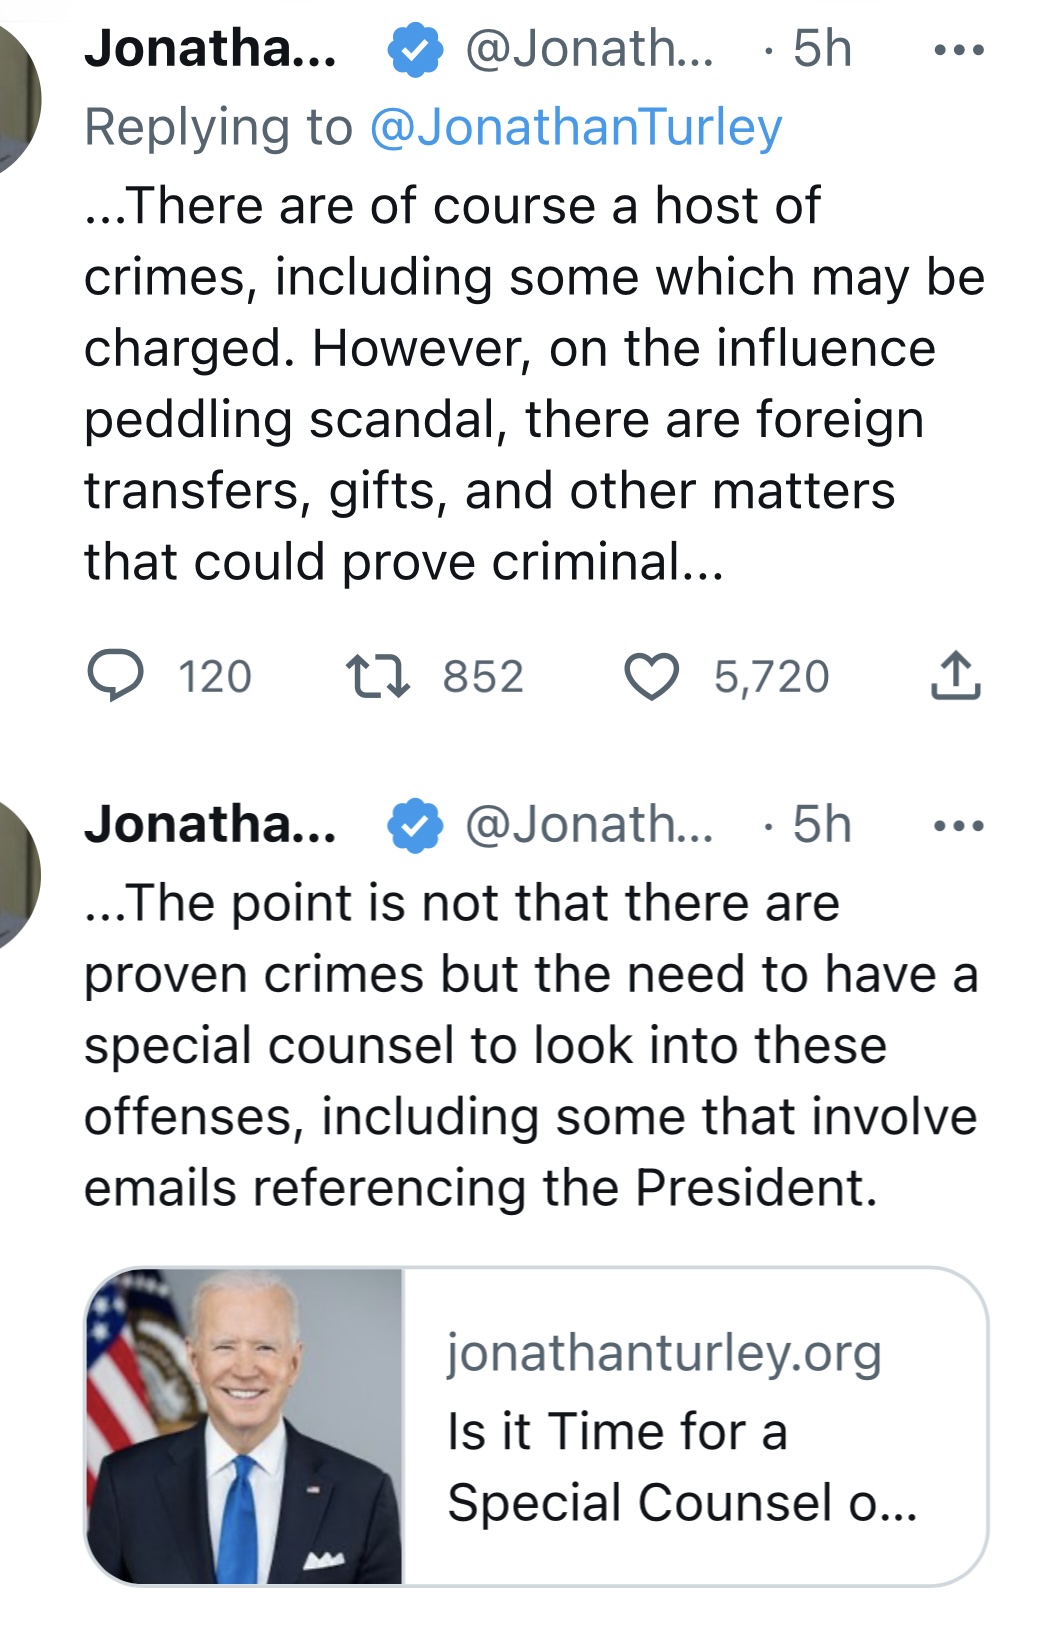
Task: Click verified badge on the first tweet
Action: pyautogui.click(x=415, y=49)
